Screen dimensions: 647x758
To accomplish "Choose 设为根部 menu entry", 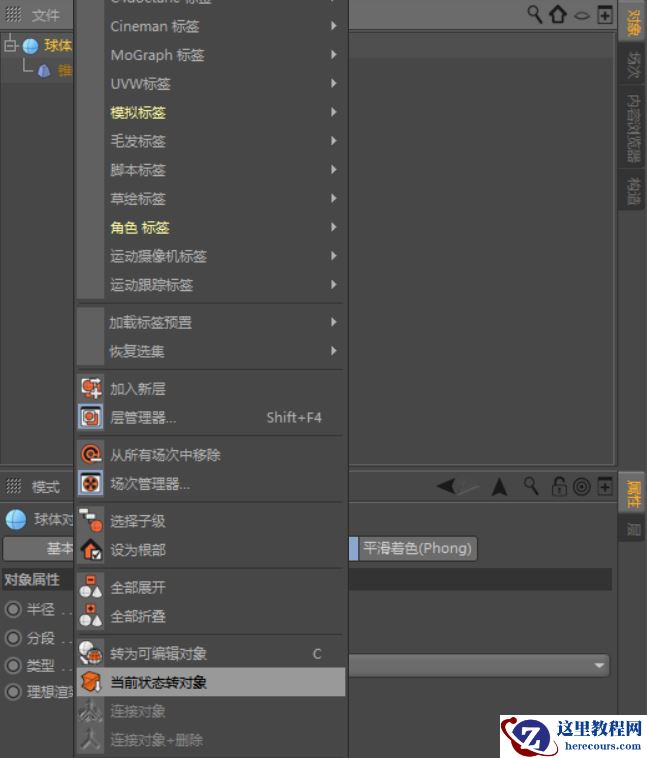I will click(212, 549).
